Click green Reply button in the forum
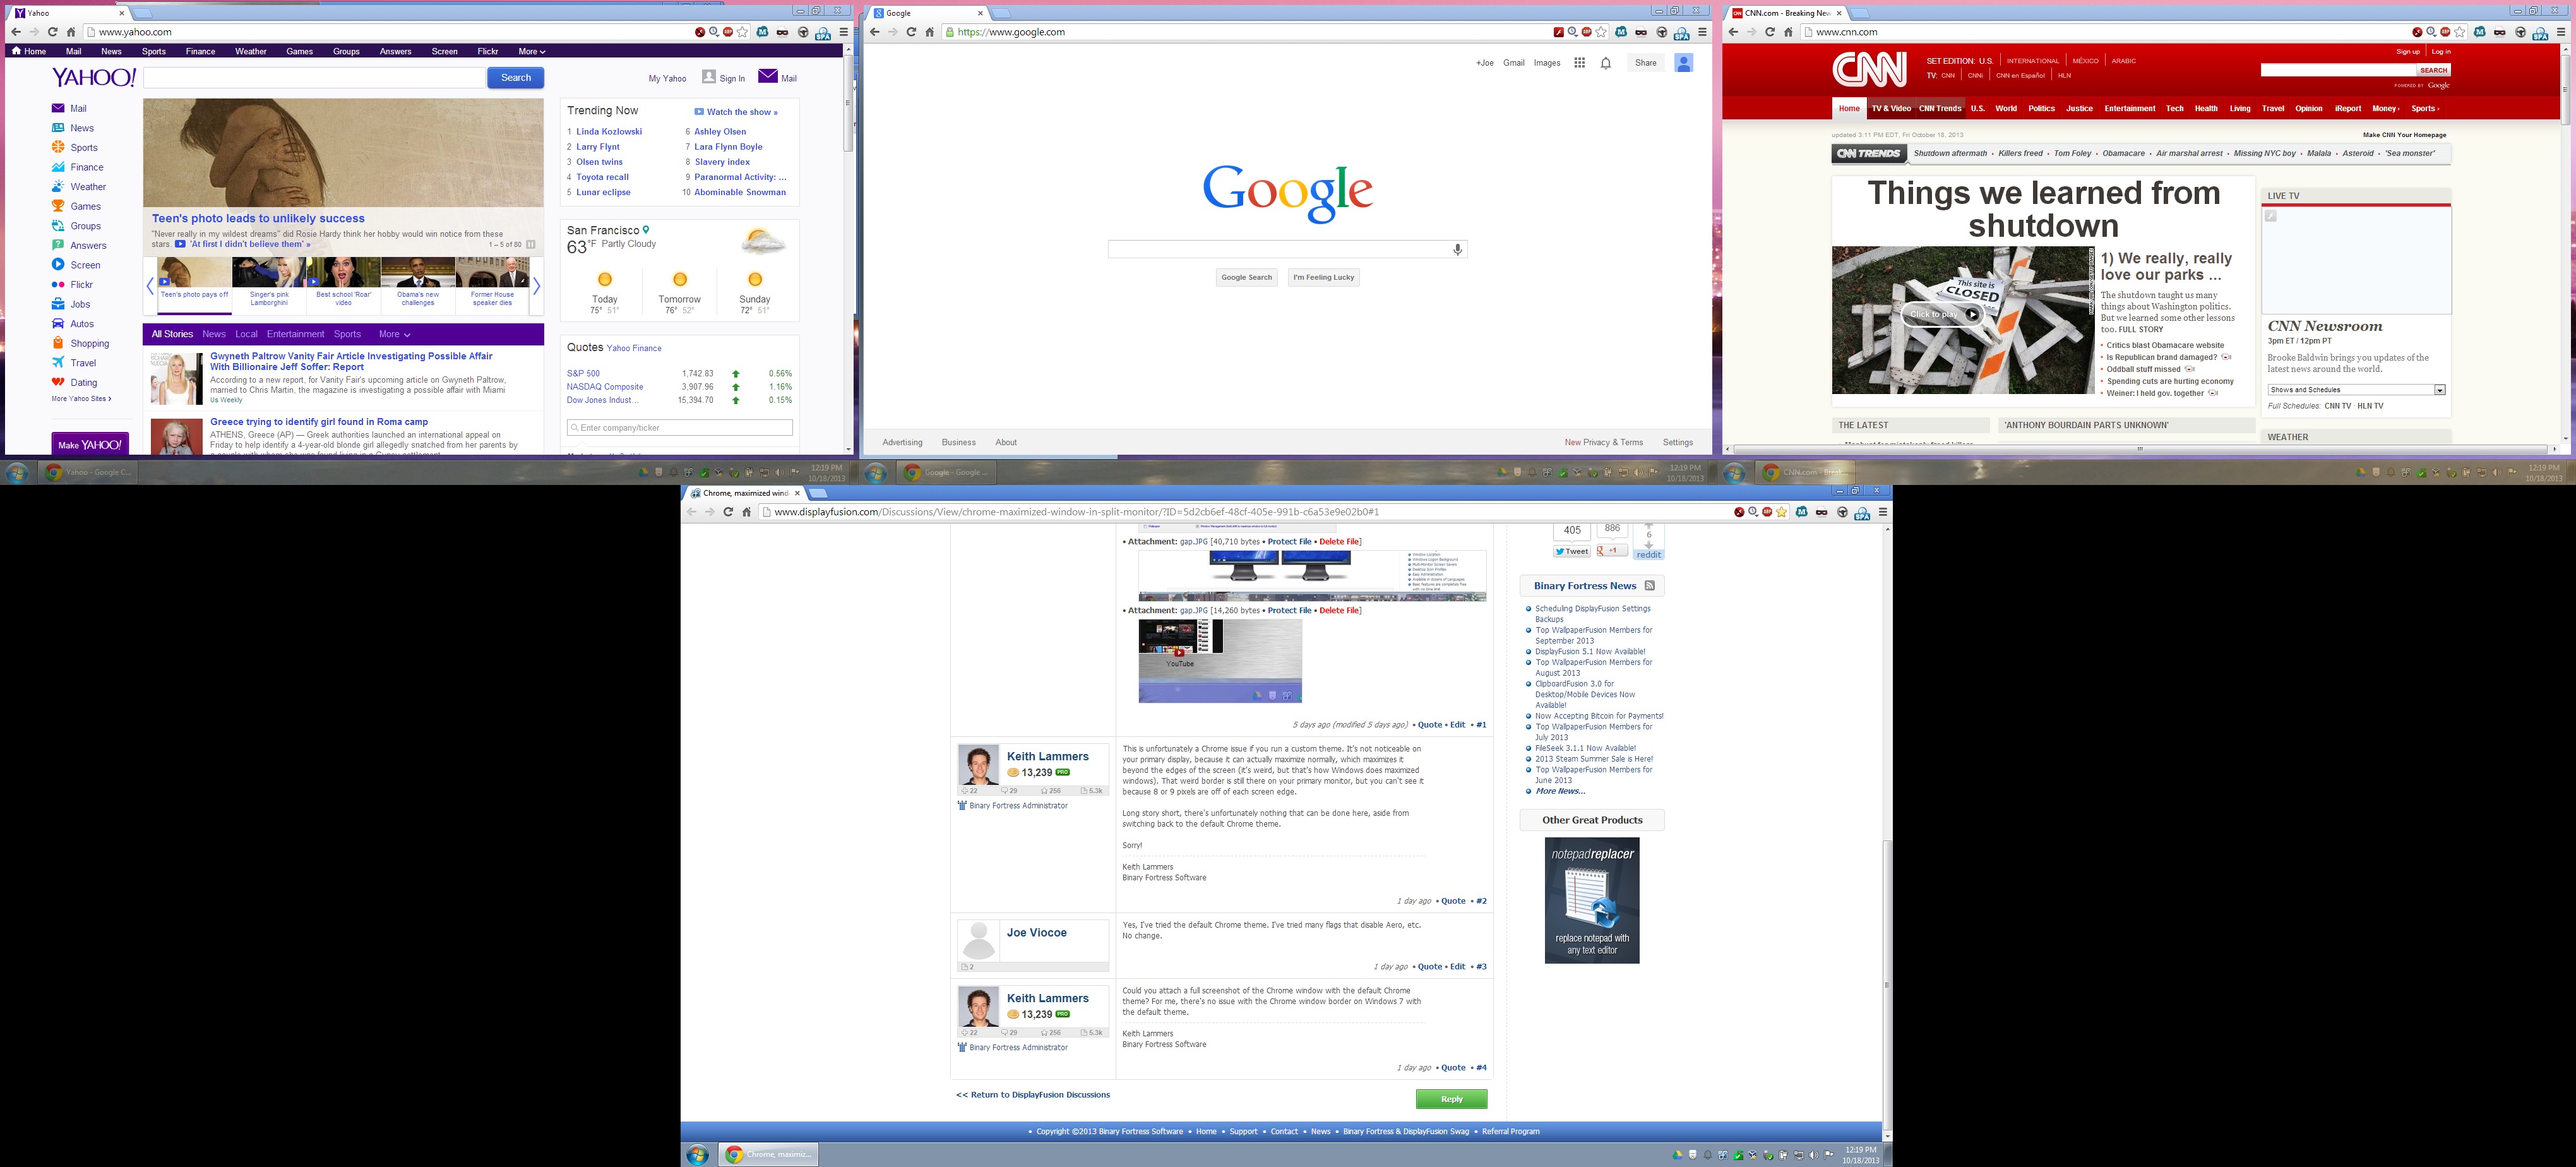This screenshot has width=2576, height=1167. coord(1451,1099)
